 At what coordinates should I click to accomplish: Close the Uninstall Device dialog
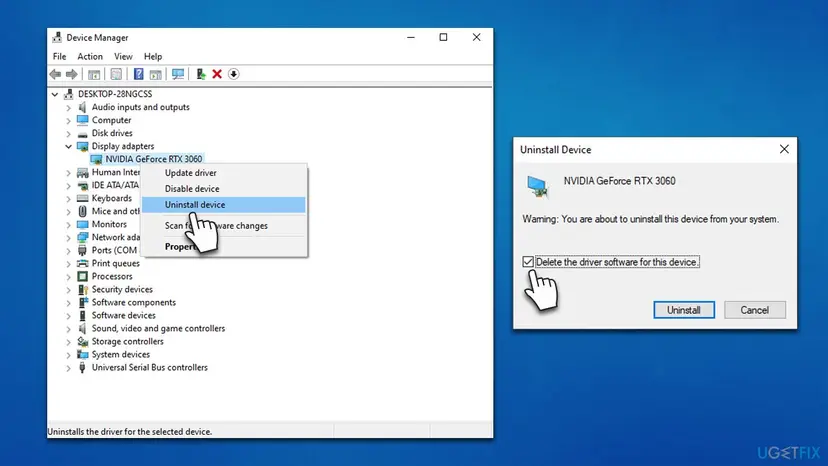[784, 150]
